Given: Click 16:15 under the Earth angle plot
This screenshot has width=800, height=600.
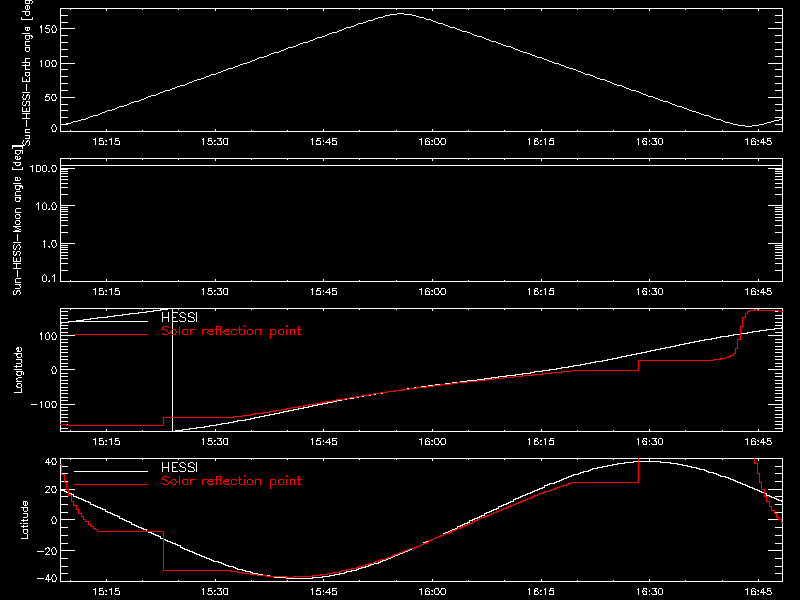Looking at the screenshot, I should click(541, 142).
